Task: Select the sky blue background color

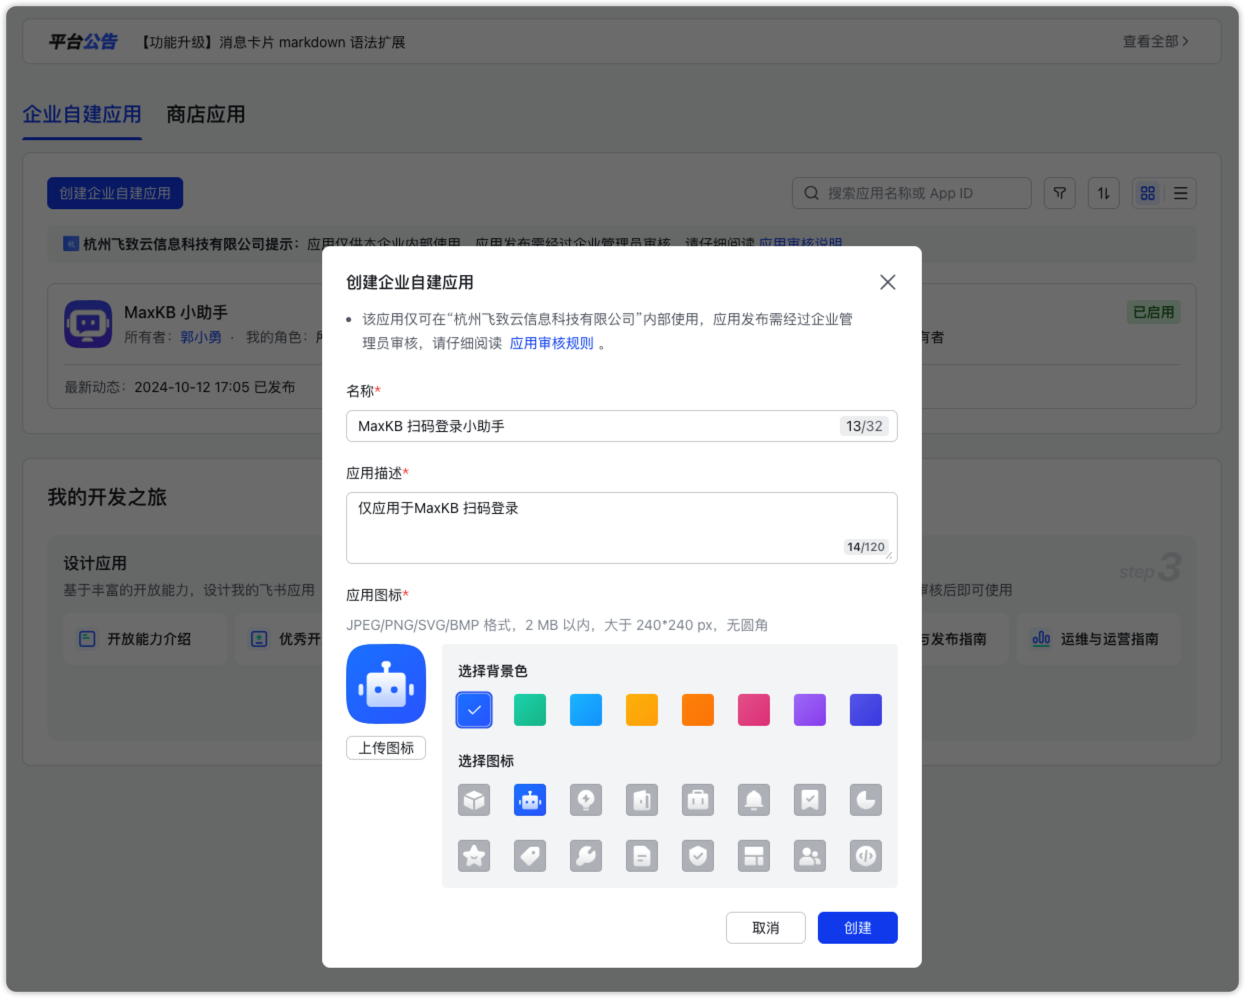Action: tap(586, 710)
